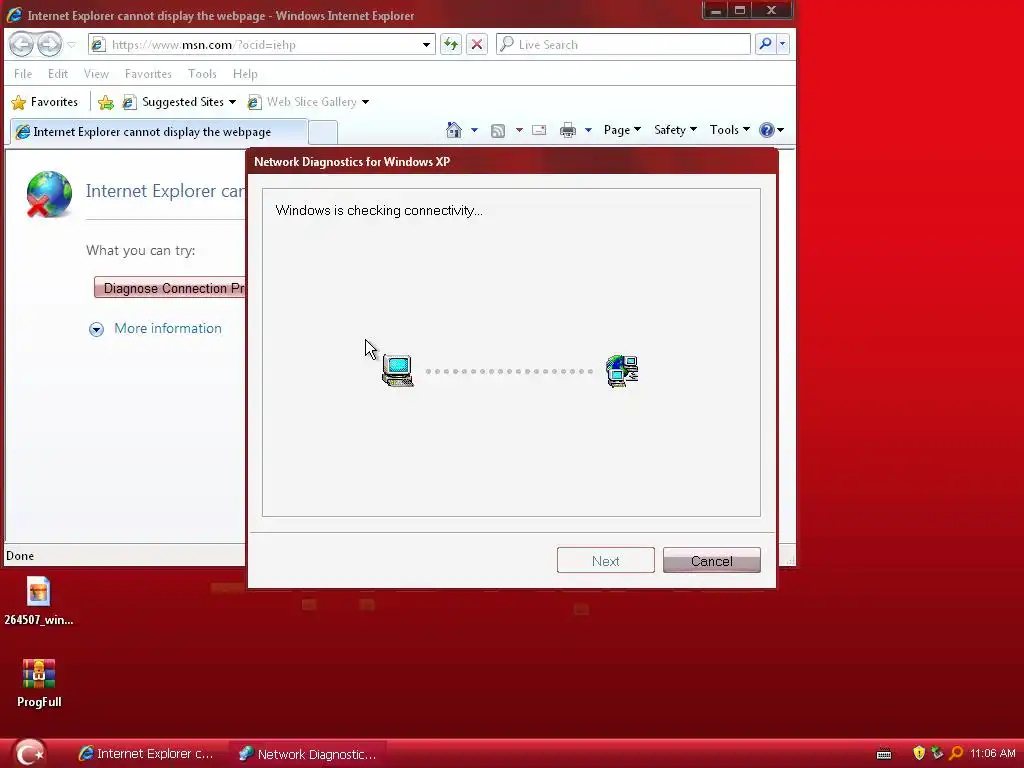Click the Live Search input box
This screenshot has width=1024, height=768.
pos(624,44)
